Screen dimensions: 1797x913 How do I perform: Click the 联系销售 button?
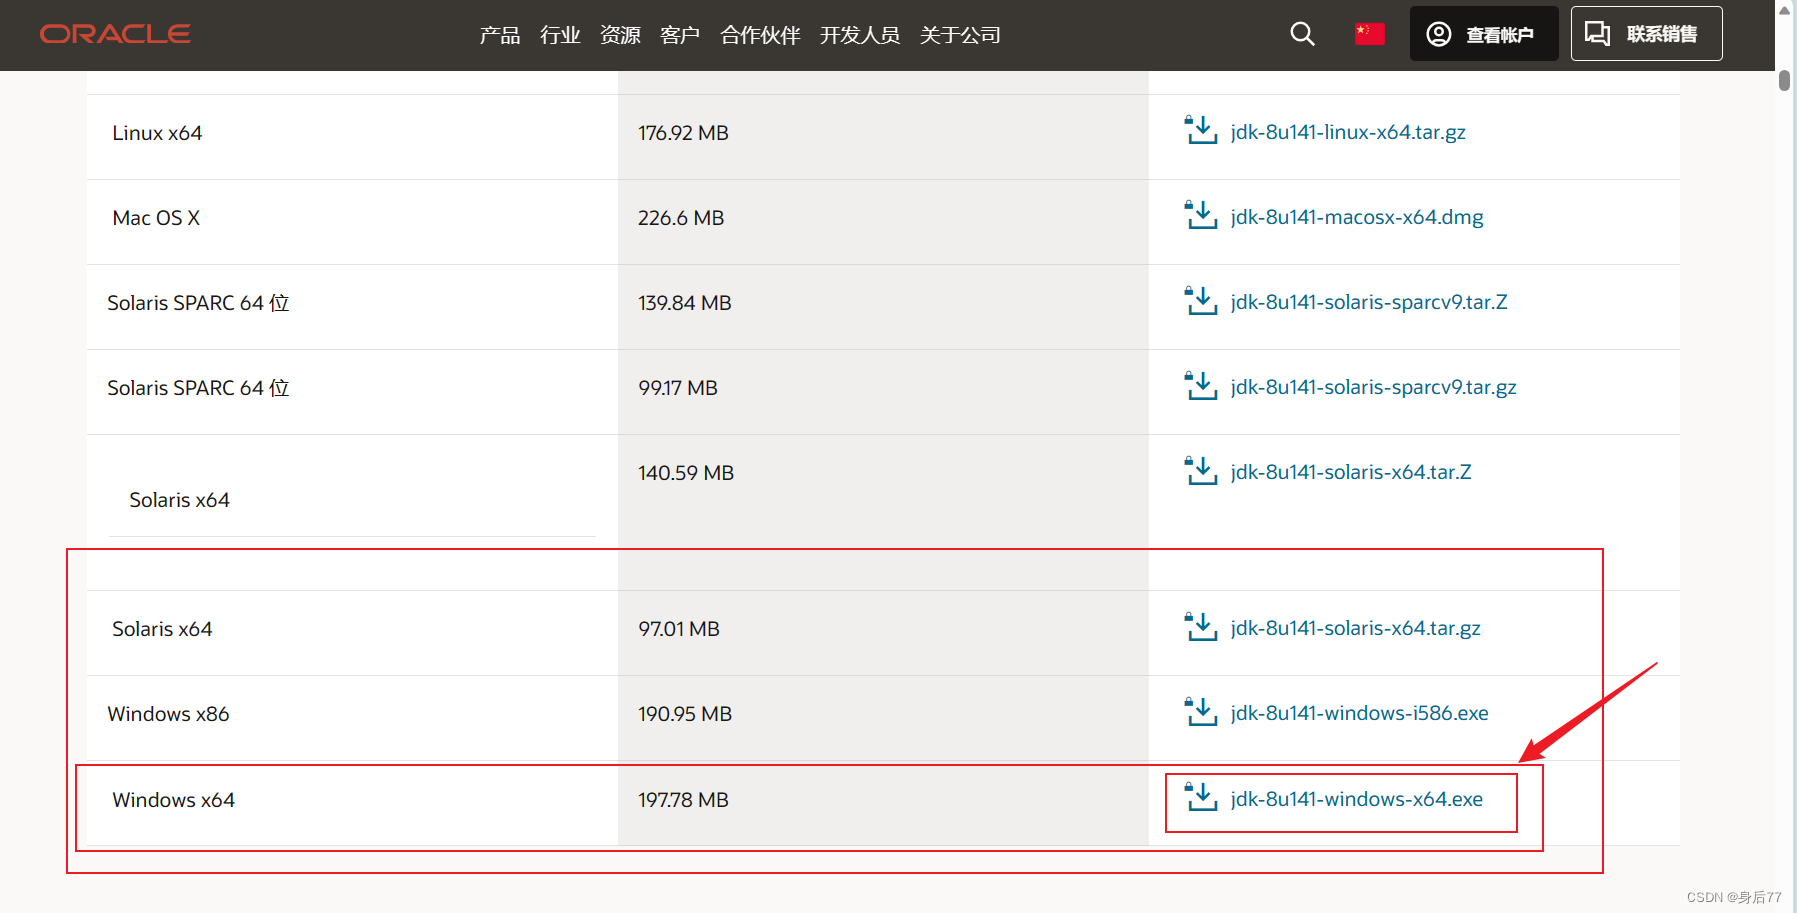[1646, 34]
